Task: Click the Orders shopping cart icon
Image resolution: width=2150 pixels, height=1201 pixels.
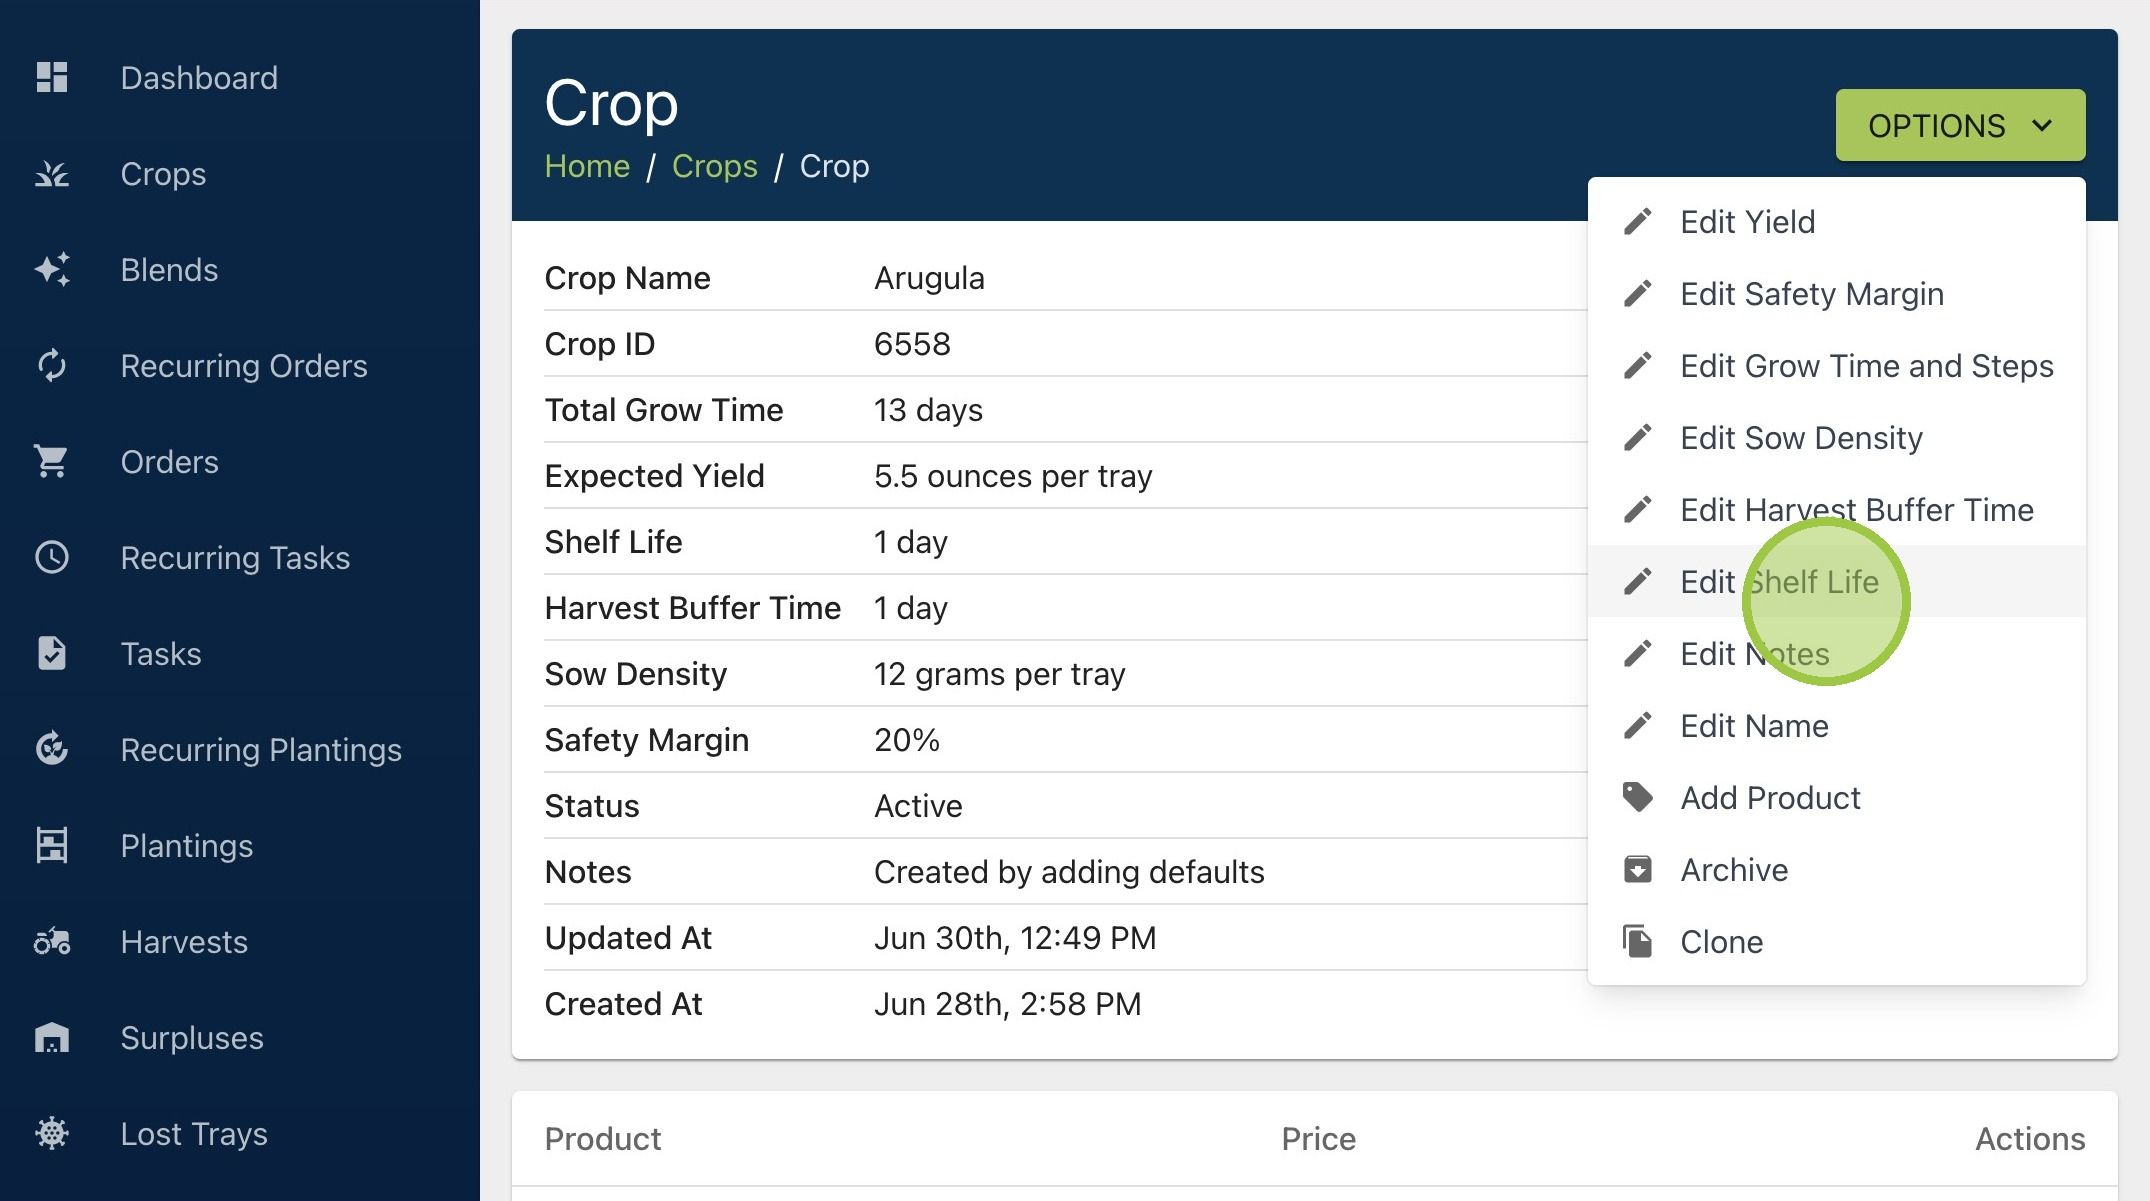Action: [x=51, y=462]
